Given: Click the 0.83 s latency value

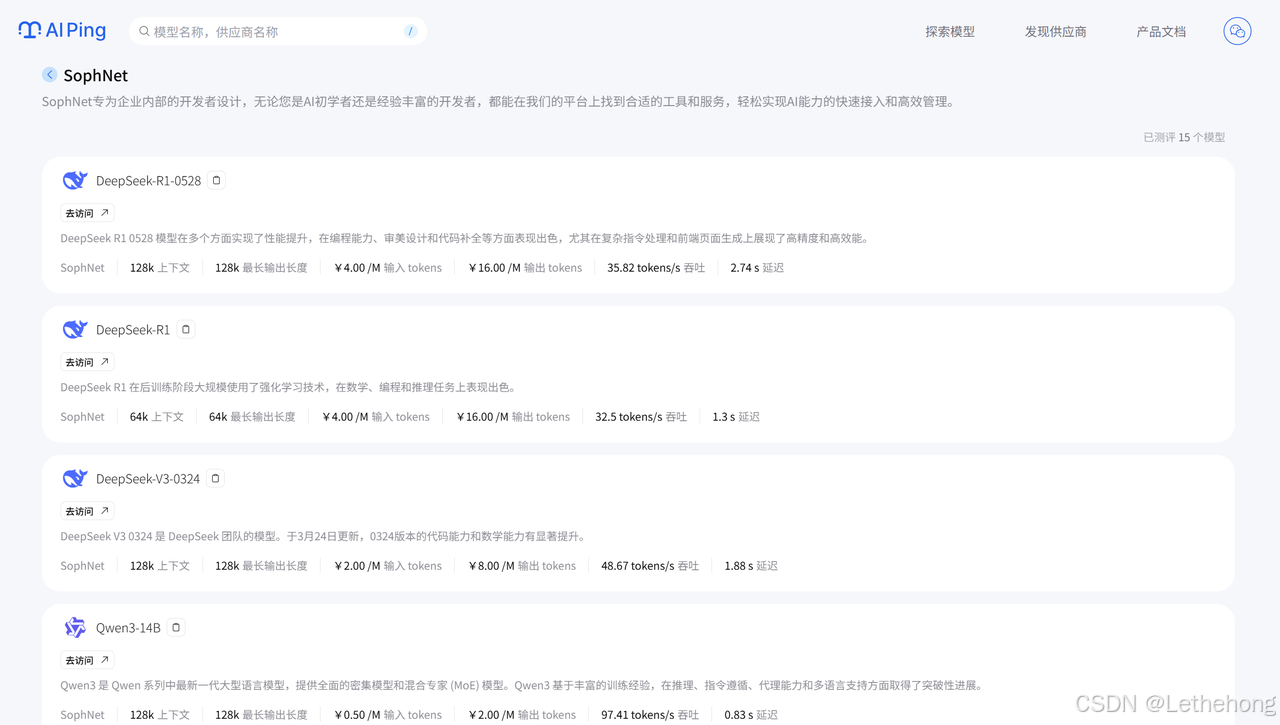Looking at the screenshot, I should (x=751, y=715).
